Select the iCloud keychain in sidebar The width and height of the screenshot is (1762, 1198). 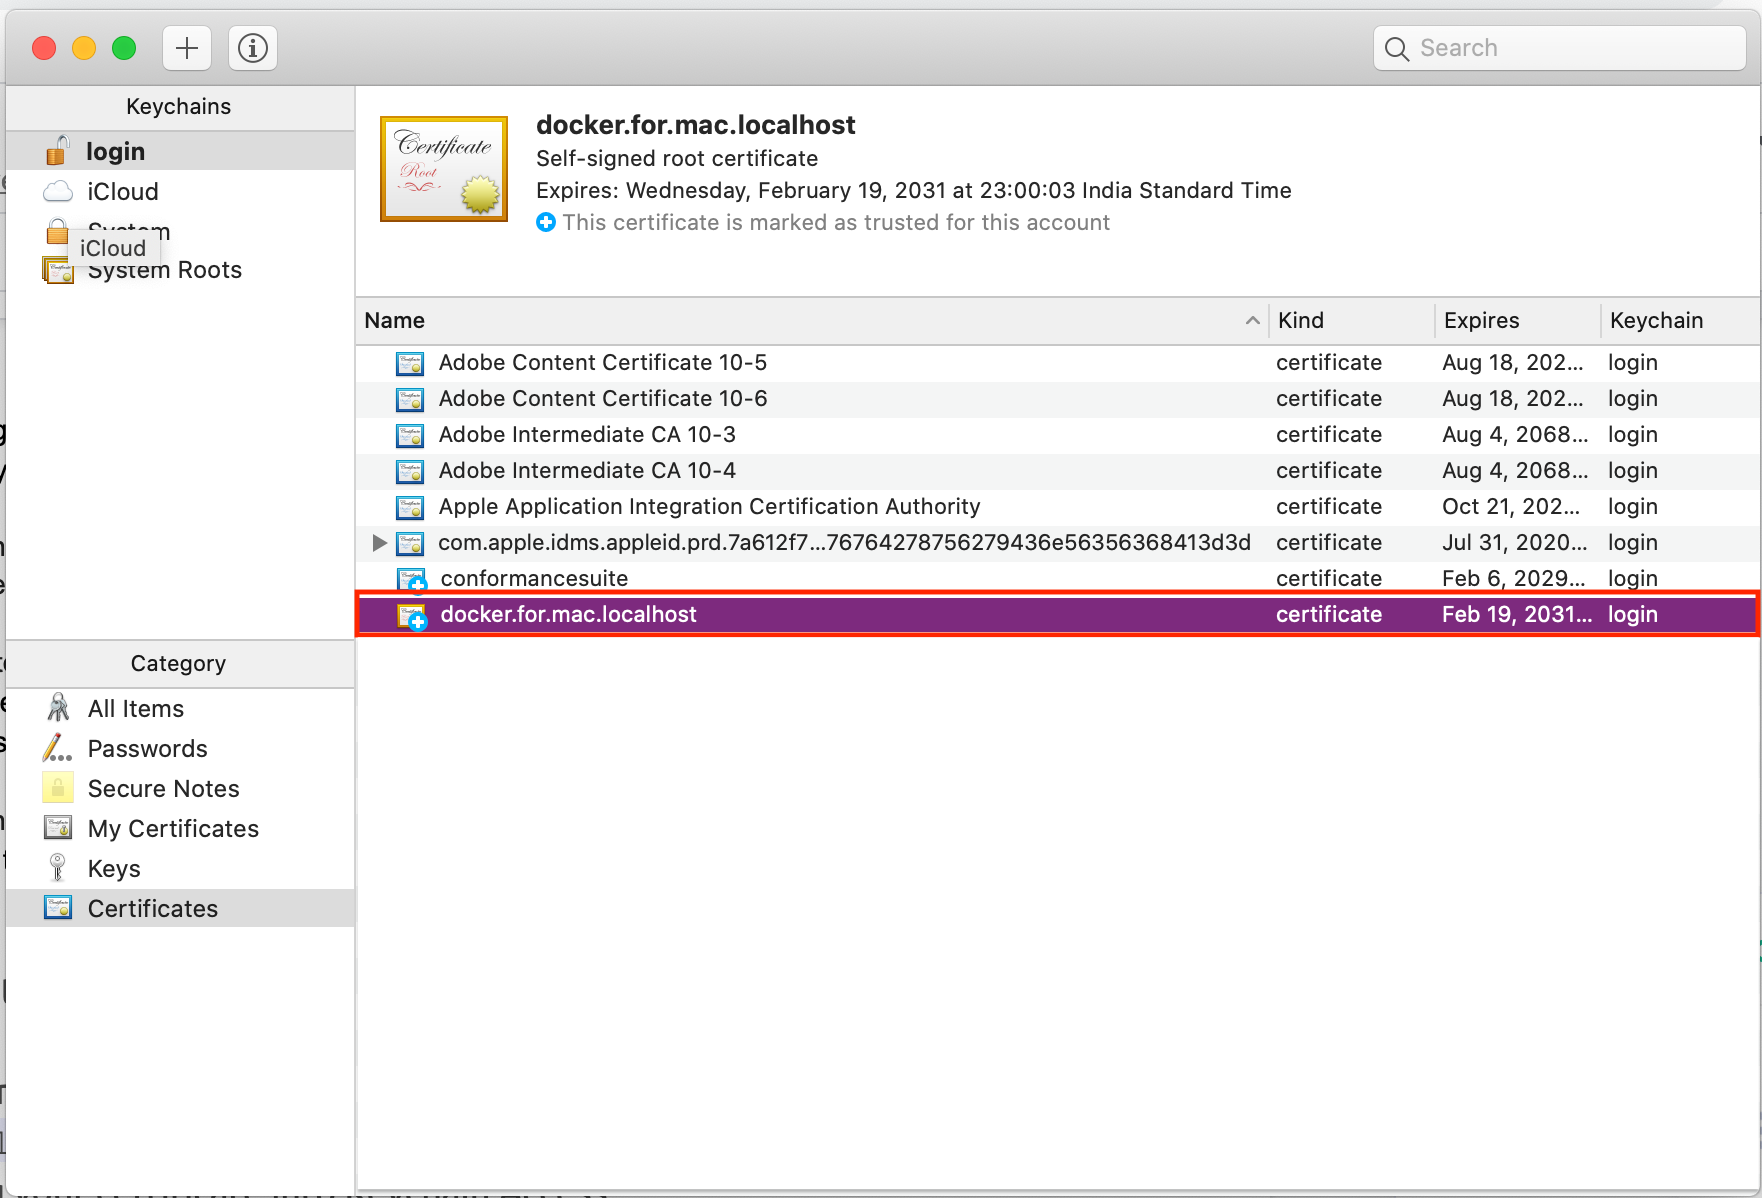[180, 191]
